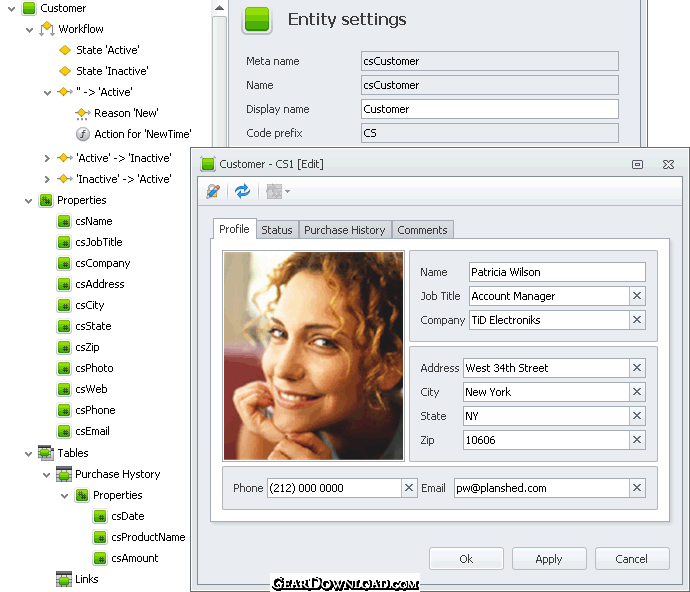
Task: Select the csJobTitle property
Action: point(99,242)
